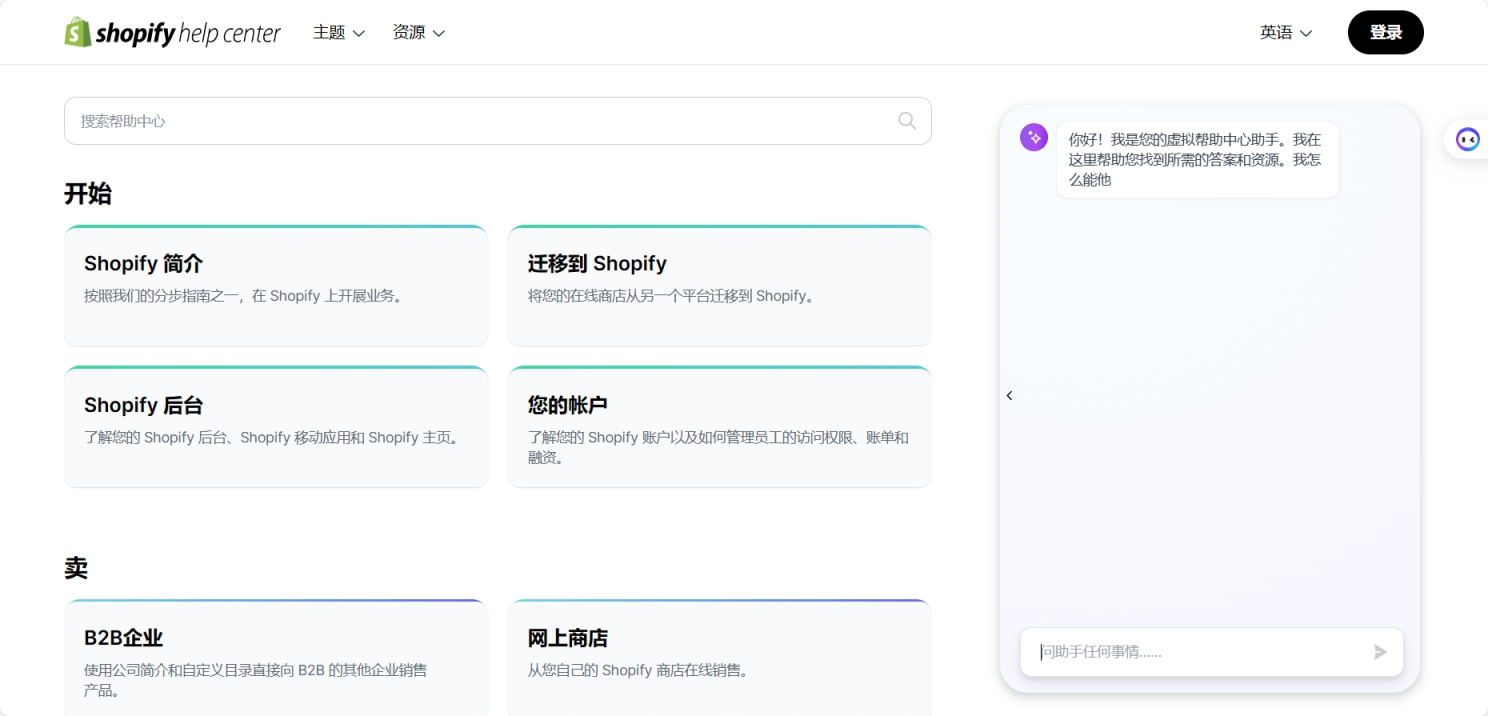Click the 开始 section heading
This screenshot has height=716, width=1488.
[x=88, y=194]
